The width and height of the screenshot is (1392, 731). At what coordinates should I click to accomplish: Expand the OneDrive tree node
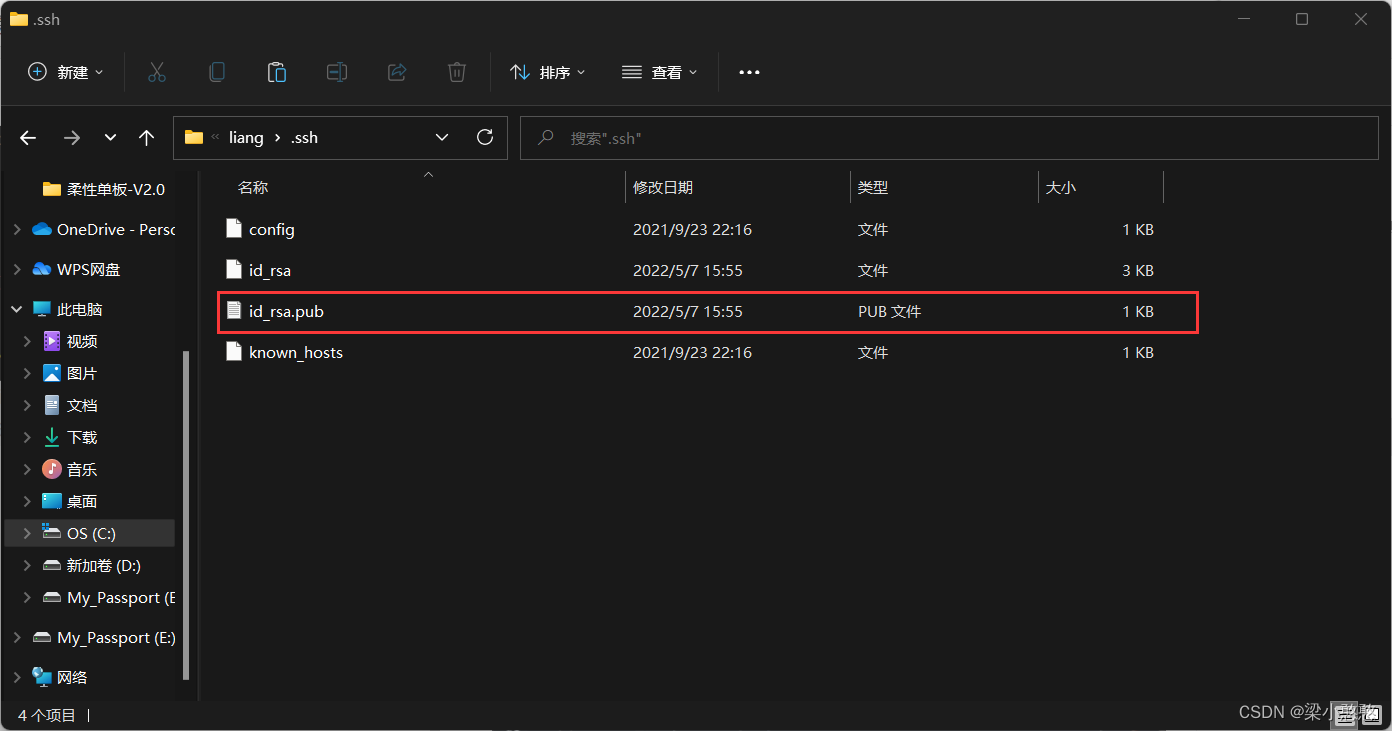[x=16, y=229]
